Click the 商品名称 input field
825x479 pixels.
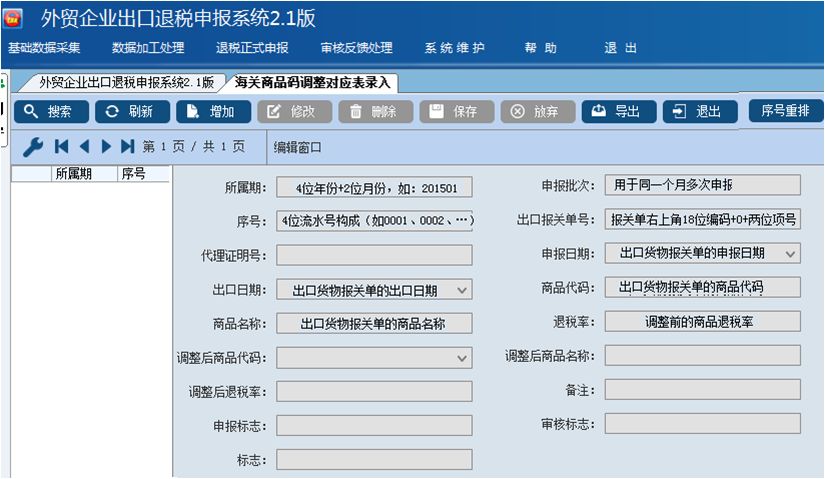[374, 323]
